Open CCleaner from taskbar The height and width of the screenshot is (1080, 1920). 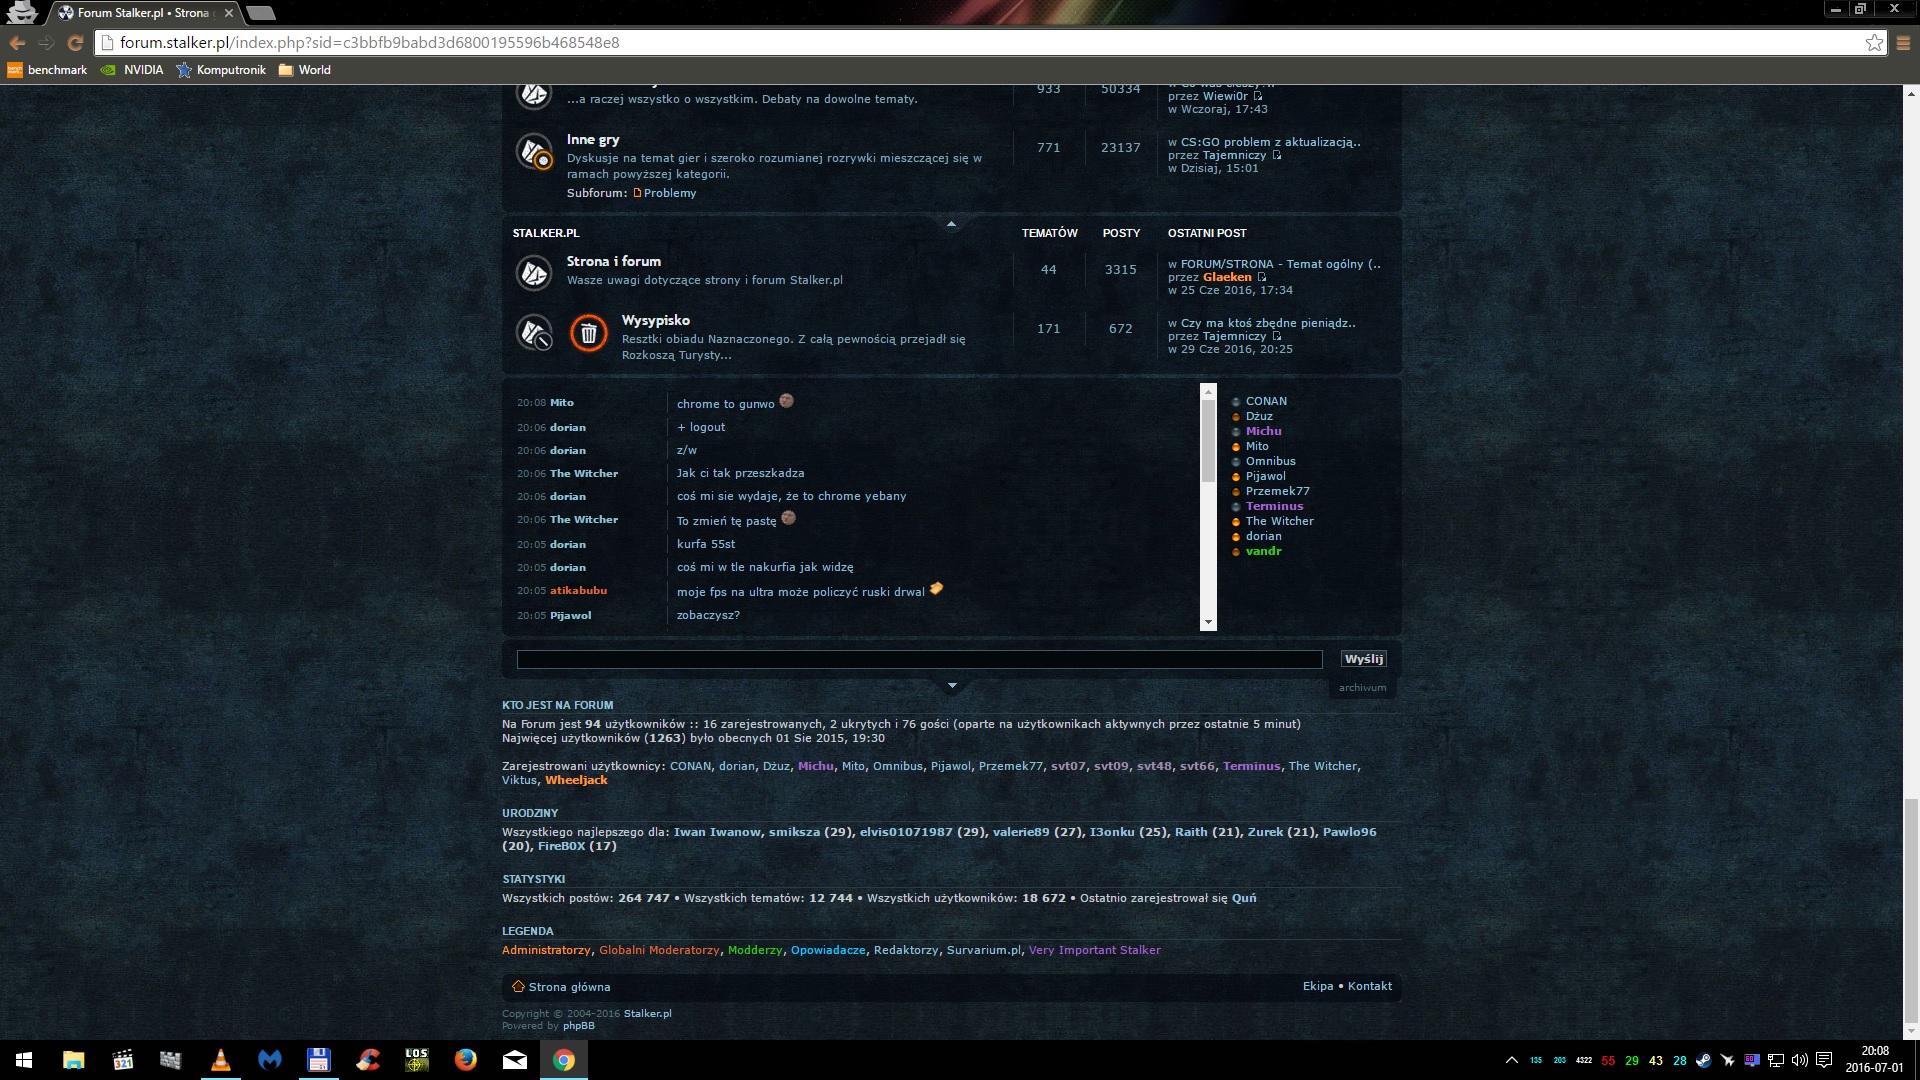click(x=368, y=1060)
